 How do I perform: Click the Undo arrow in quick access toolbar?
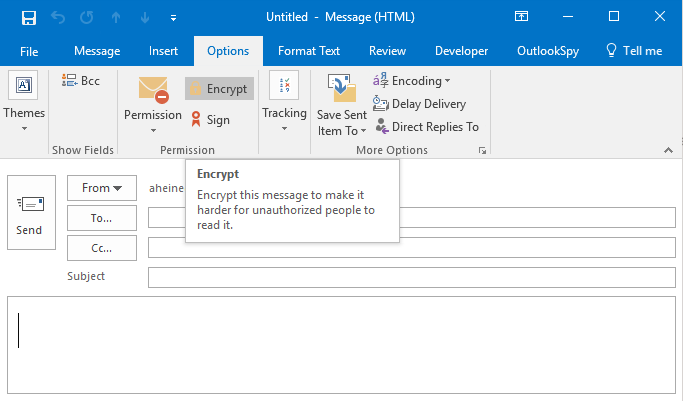58,17
